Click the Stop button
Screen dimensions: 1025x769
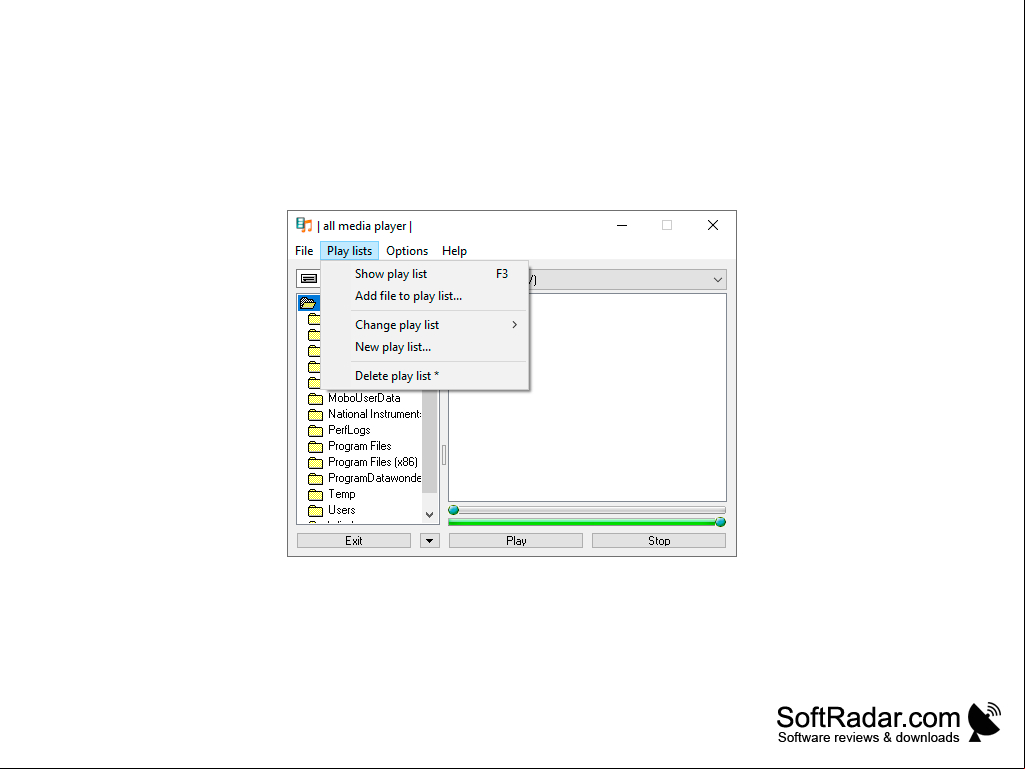pos(659,541)
